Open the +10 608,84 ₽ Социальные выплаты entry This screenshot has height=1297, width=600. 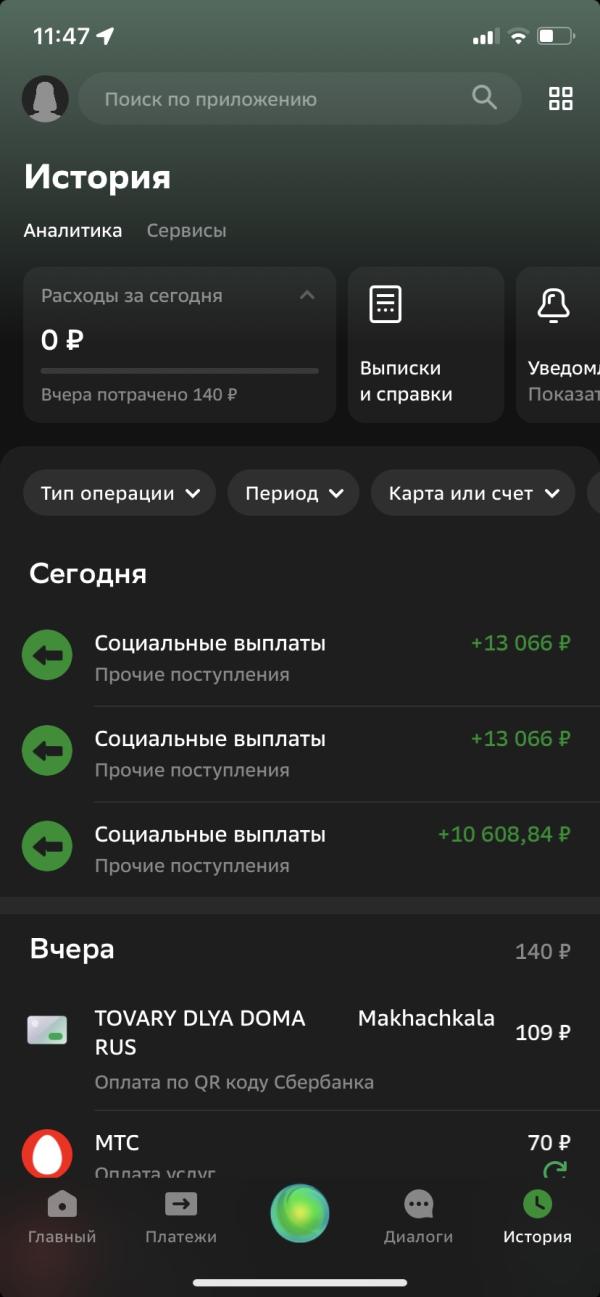pos(300,849)
